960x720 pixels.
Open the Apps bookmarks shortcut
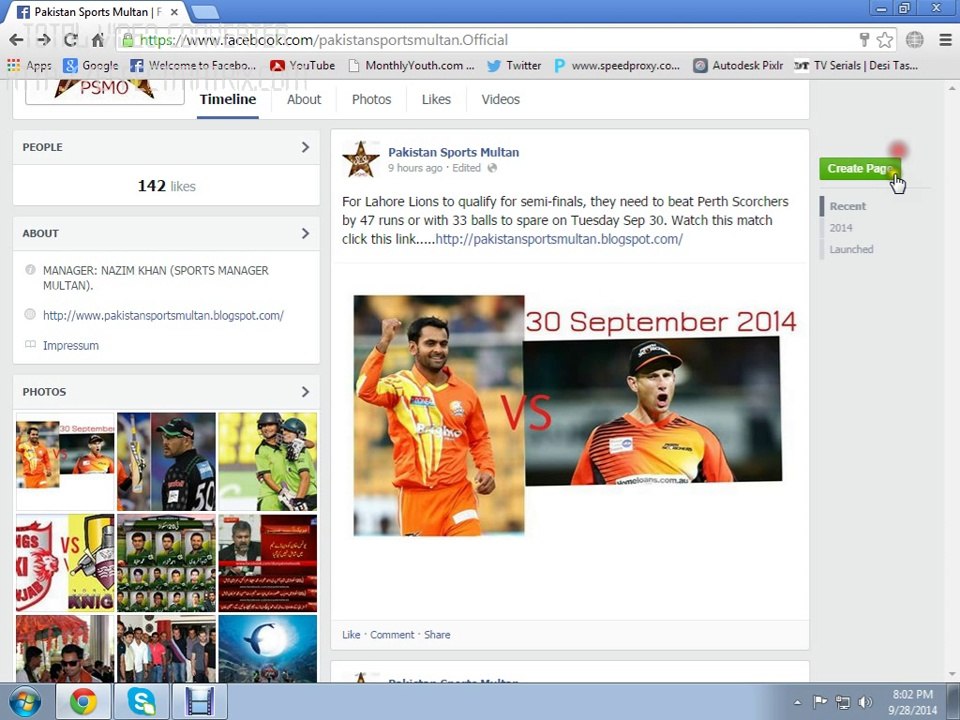click(29, 66)
